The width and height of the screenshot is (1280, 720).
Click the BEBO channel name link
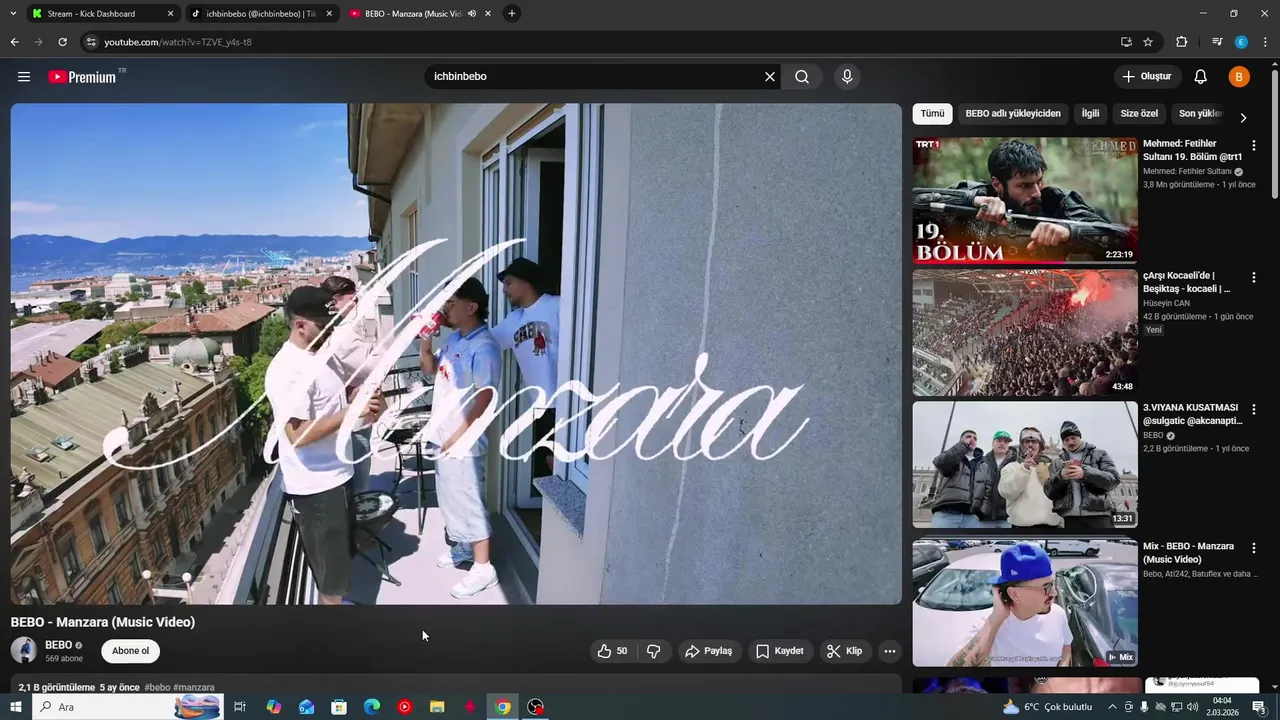[x=58, y=645]
